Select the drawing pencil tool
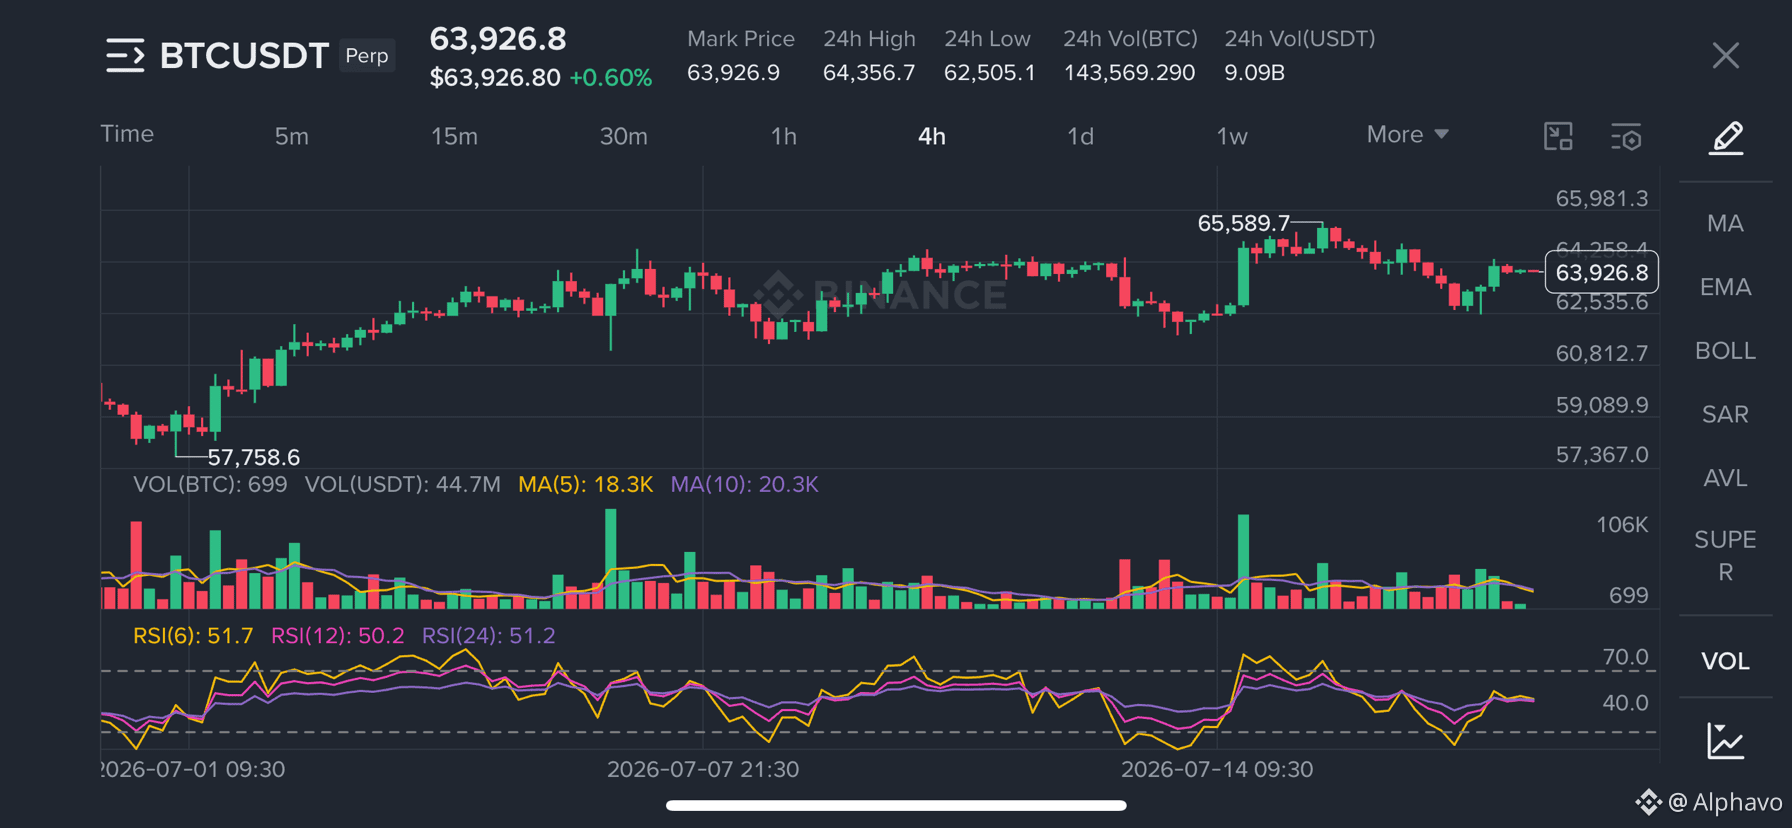The width and height of the screenshot is (1792, 828). pos(1726,137)
